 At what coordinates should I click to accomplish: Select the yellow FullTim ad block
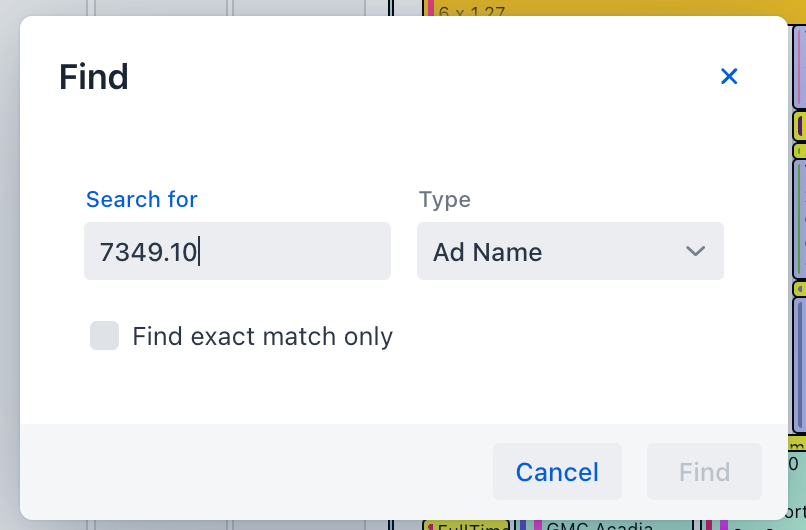[467, 525]
